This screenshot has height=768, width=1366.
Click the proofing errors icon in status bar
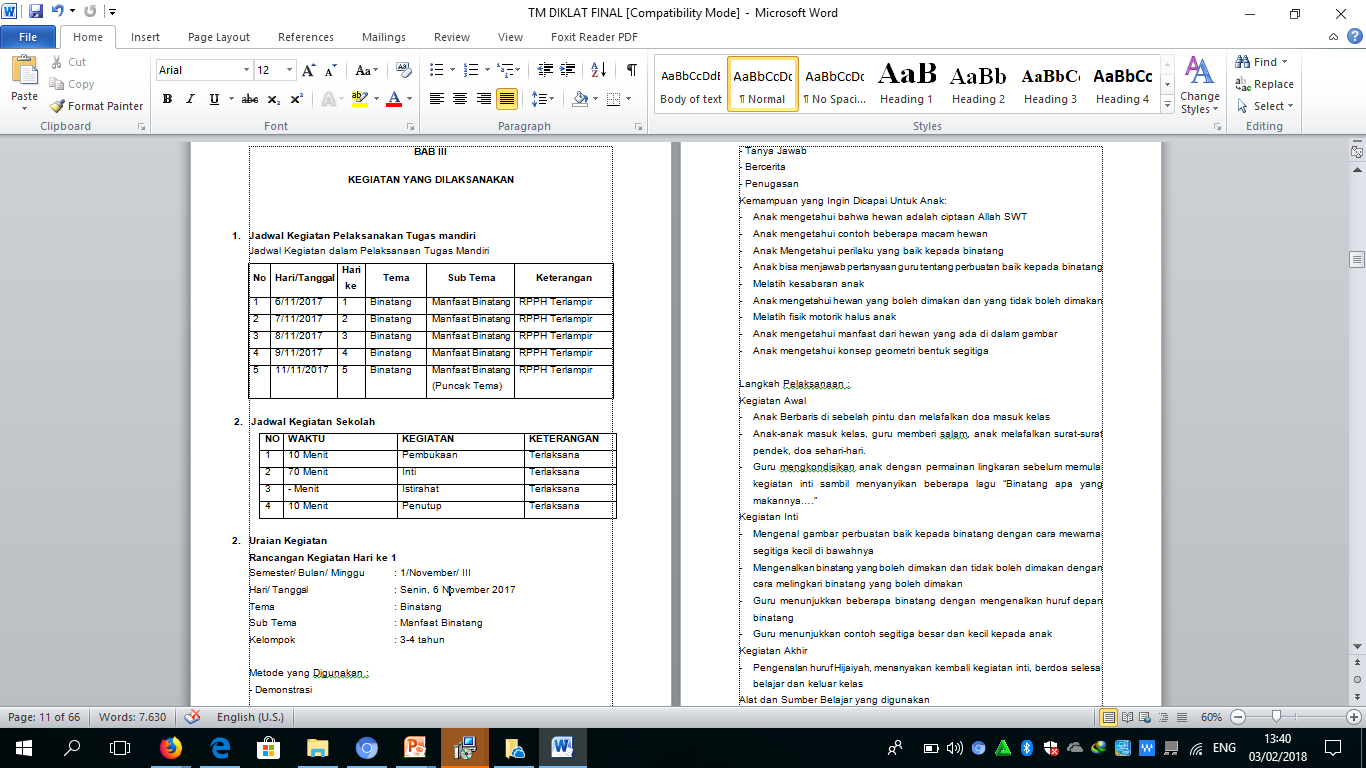tap(192, 717)
